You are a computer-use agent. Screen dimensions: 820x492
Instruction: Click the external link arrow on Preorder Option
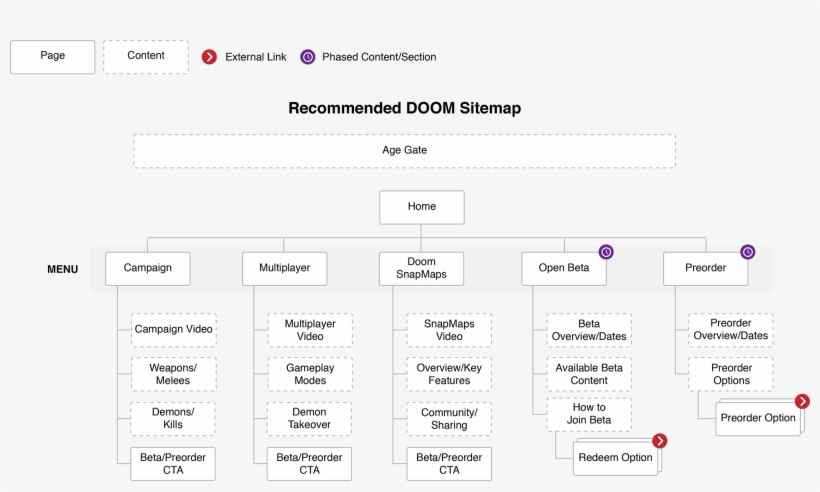[802, 401]
